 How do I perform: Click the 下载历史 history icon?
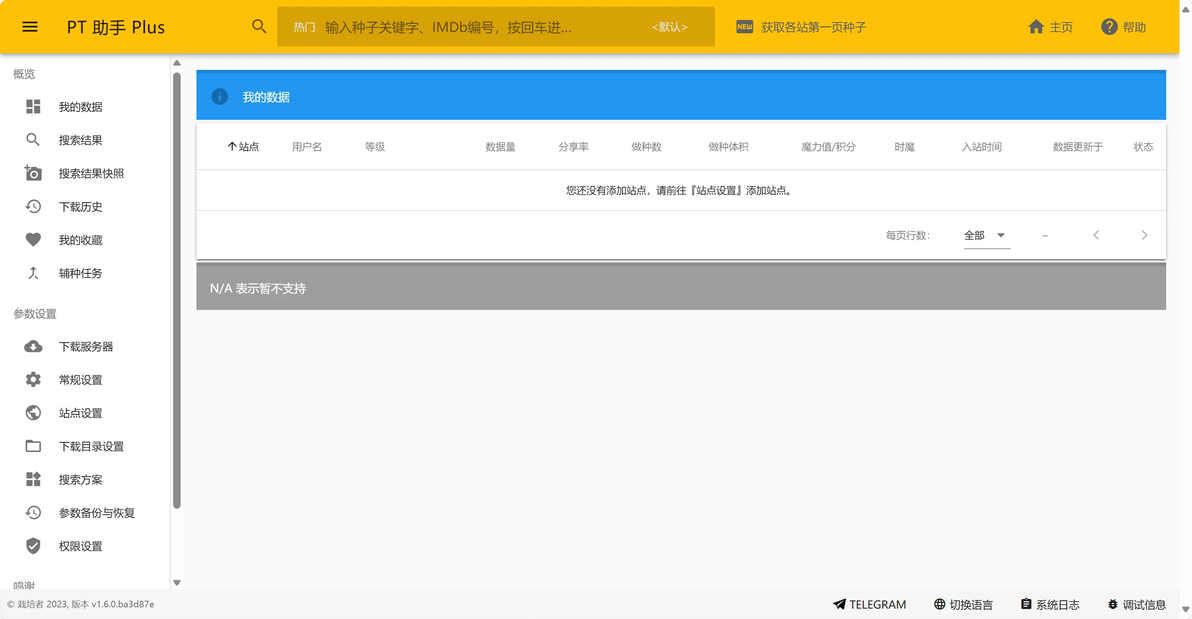33,207
